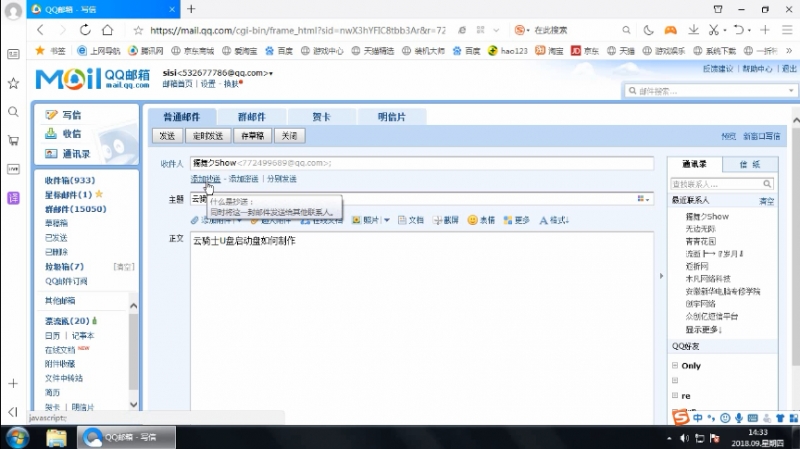Click the volume speaker tray icon
800x449 pixels.
point(684,438)
